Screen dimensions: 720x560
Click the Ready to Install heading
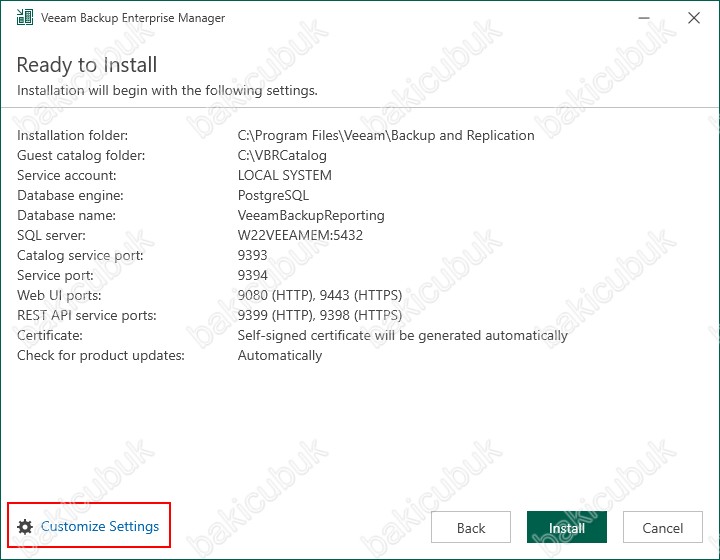pyautogui.click(x=87, y=65)
